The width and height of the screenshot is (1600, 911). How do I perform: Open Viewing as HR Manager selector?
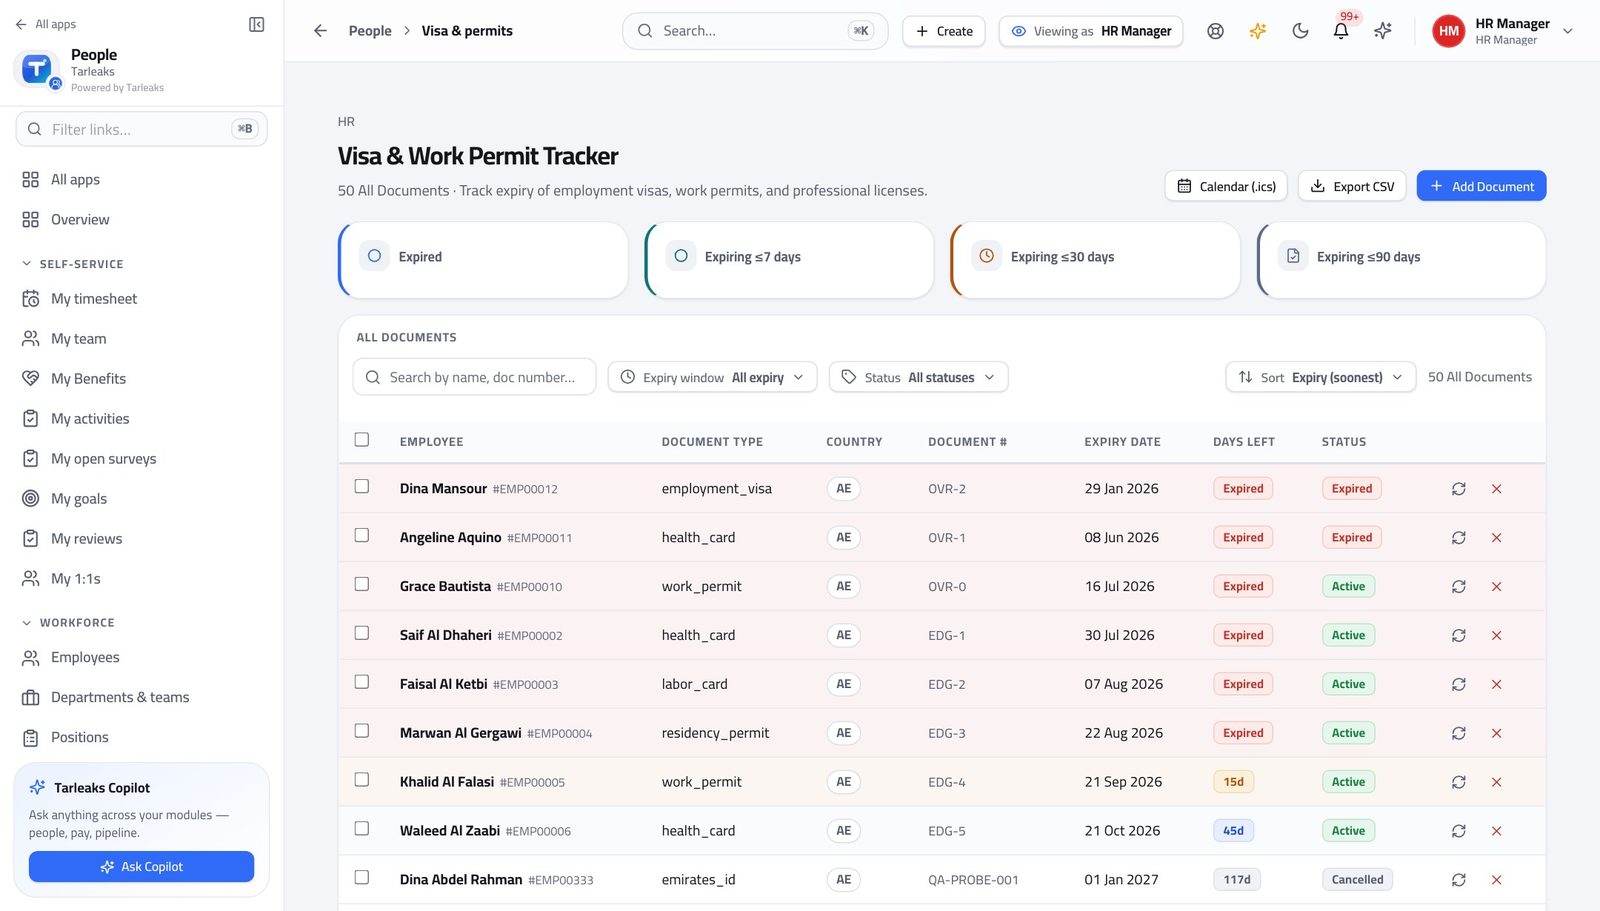tap(1091, 31)
